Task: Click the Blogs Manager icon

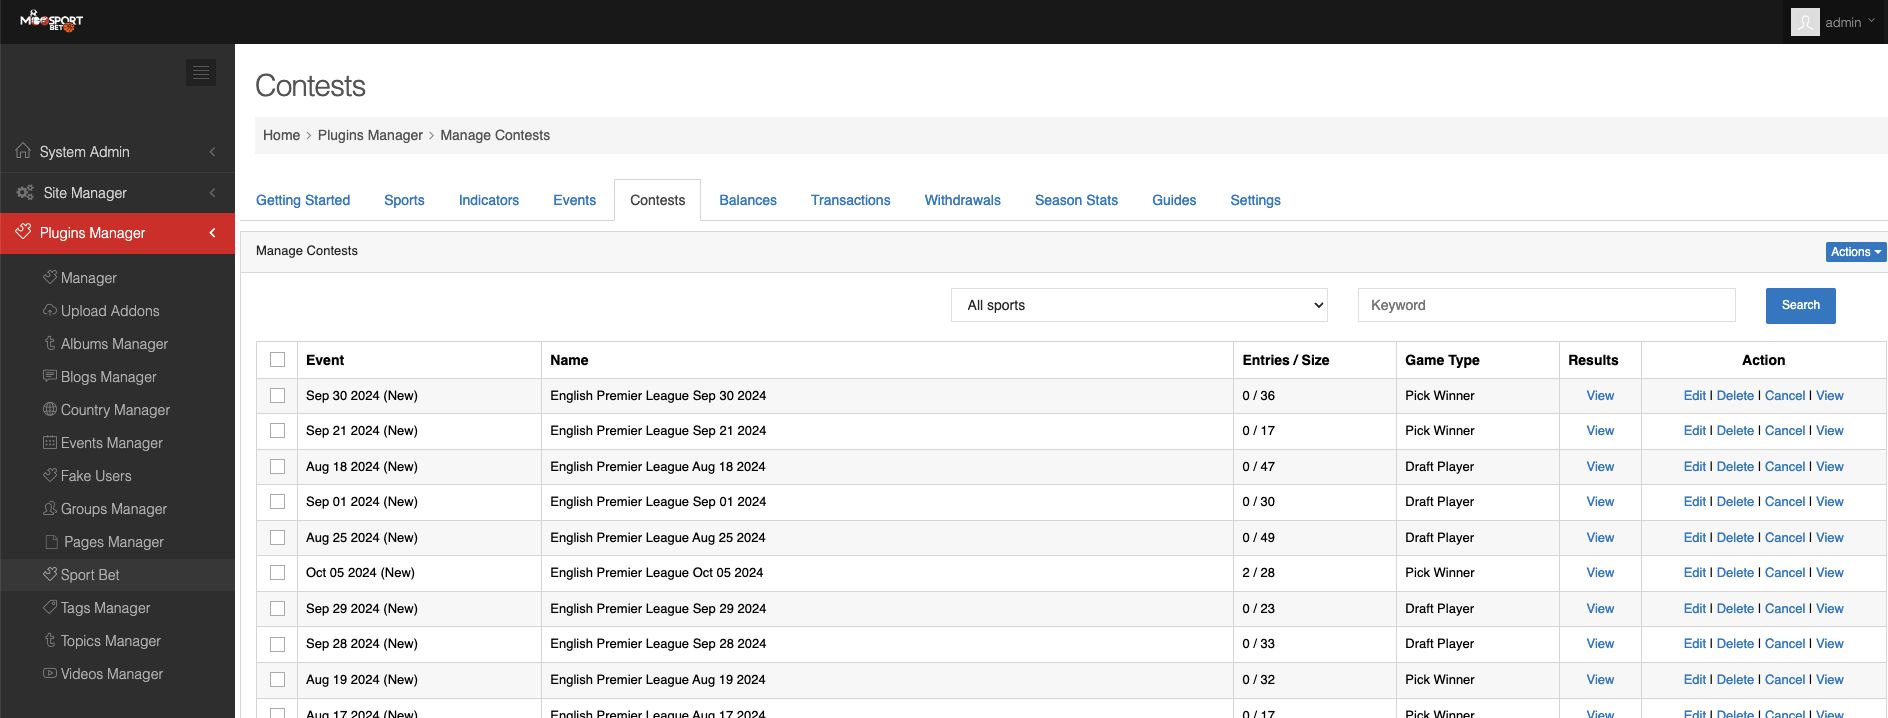Action: (x=50, y=376)
